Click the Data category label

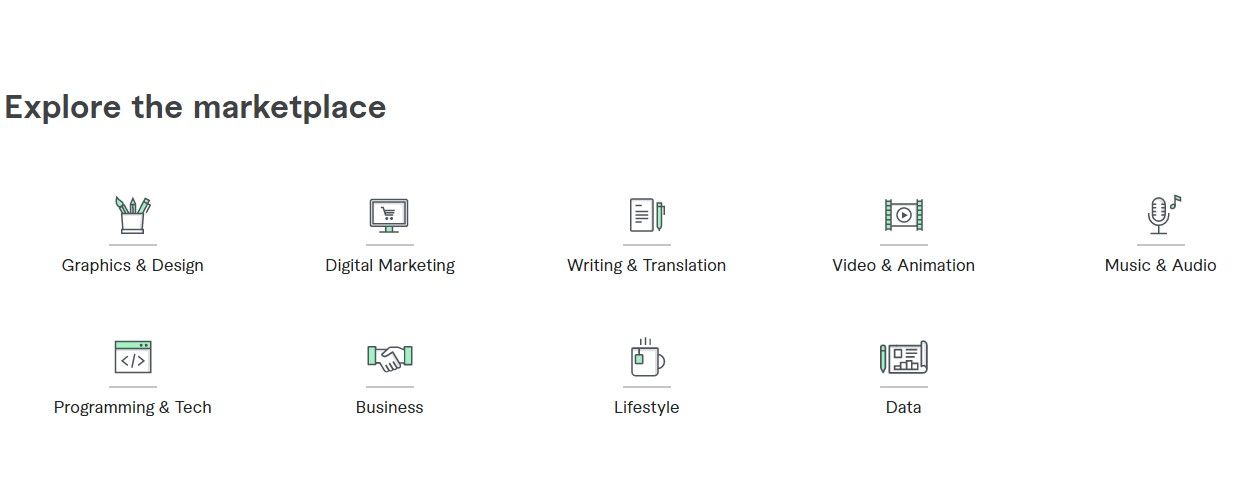[x=903, y=407]
